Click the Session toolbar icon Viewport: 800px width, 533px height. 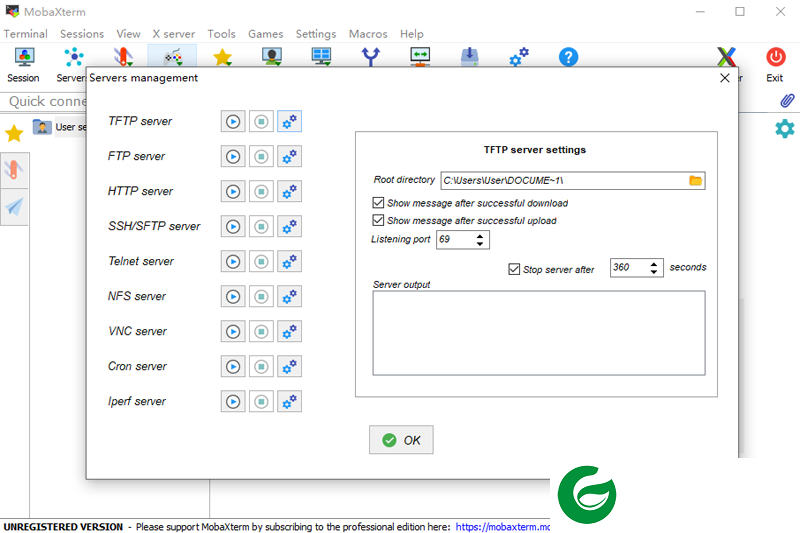click(24, 64)
